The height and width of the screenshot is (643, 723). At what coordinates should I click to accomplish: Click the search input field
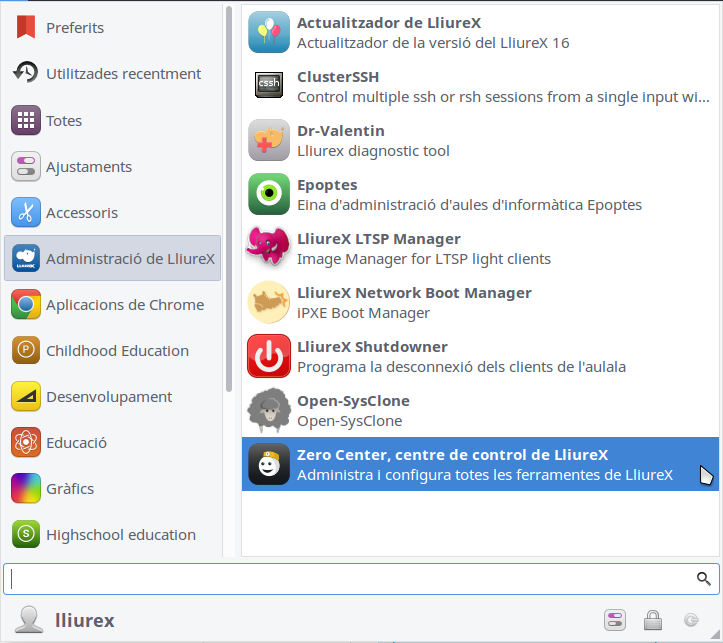tap(350, 579)
